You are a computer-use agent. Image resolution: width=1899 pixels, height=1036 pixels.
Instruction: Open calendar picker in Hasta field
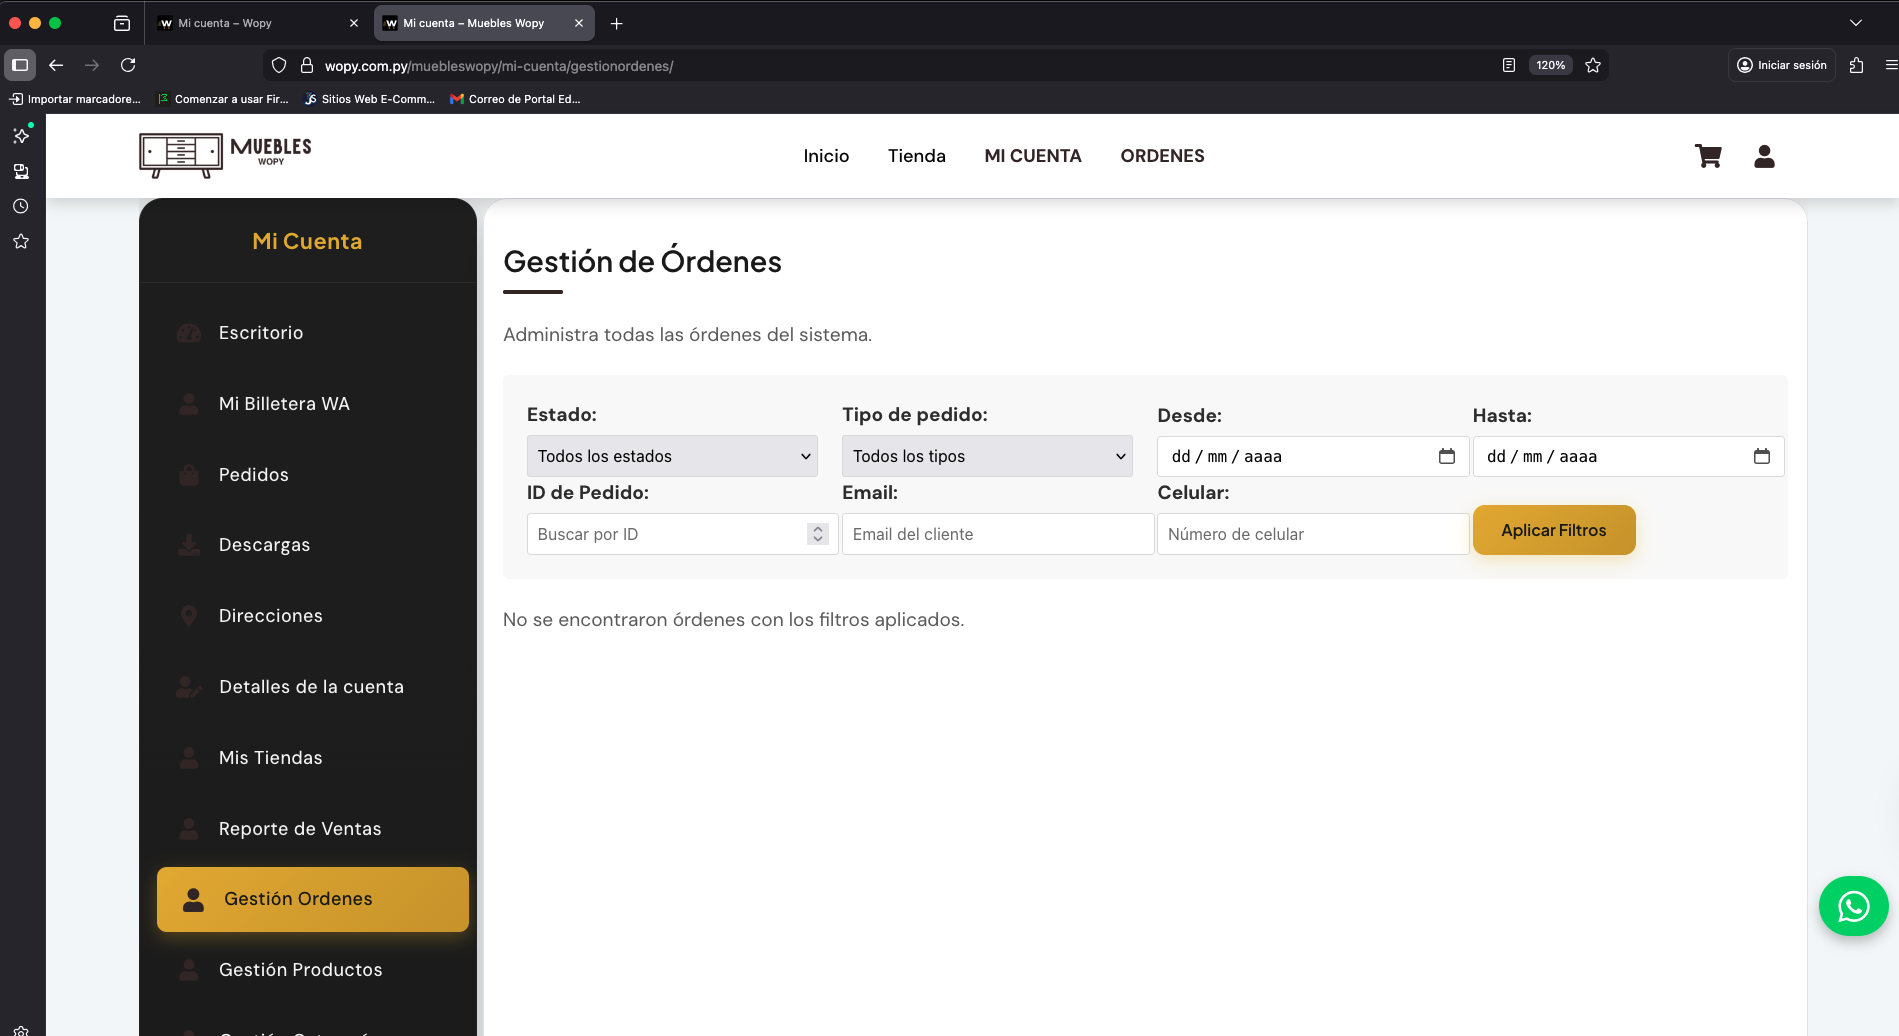[1761, 456]
